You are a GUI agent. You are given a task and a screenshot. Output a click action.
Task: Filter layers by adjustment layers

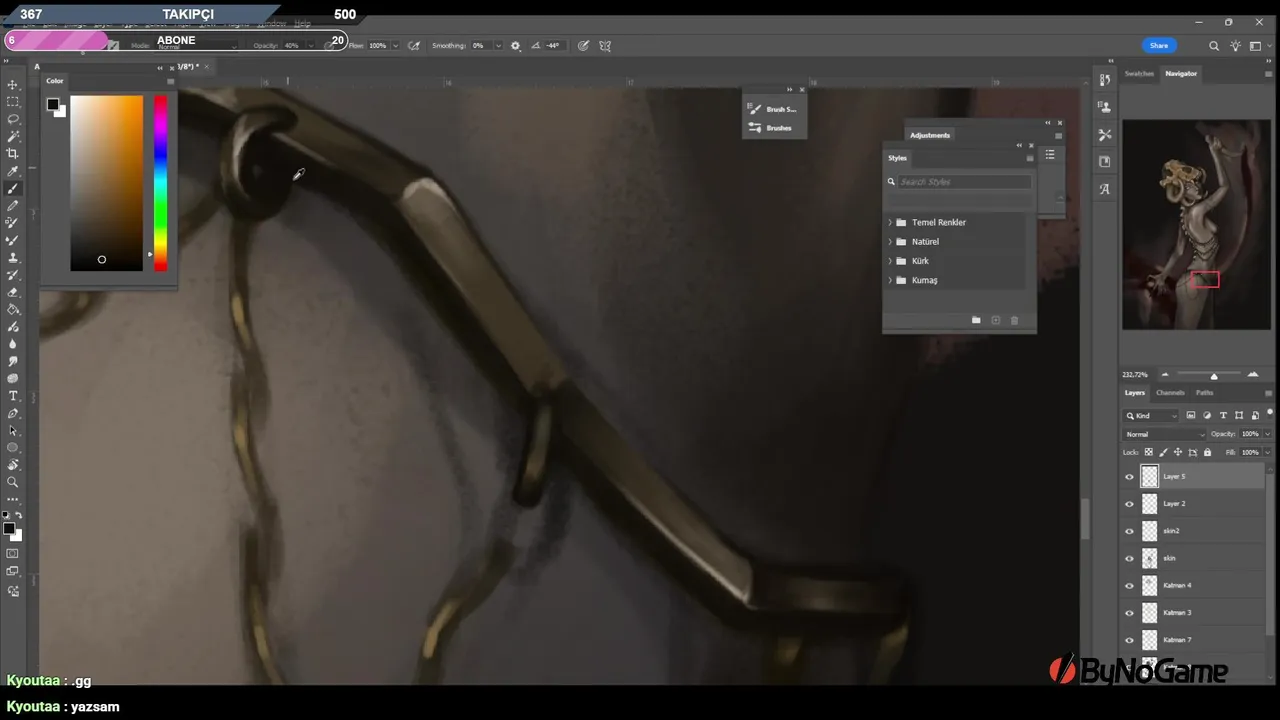pyautogui.click(x=1207, y=415)
